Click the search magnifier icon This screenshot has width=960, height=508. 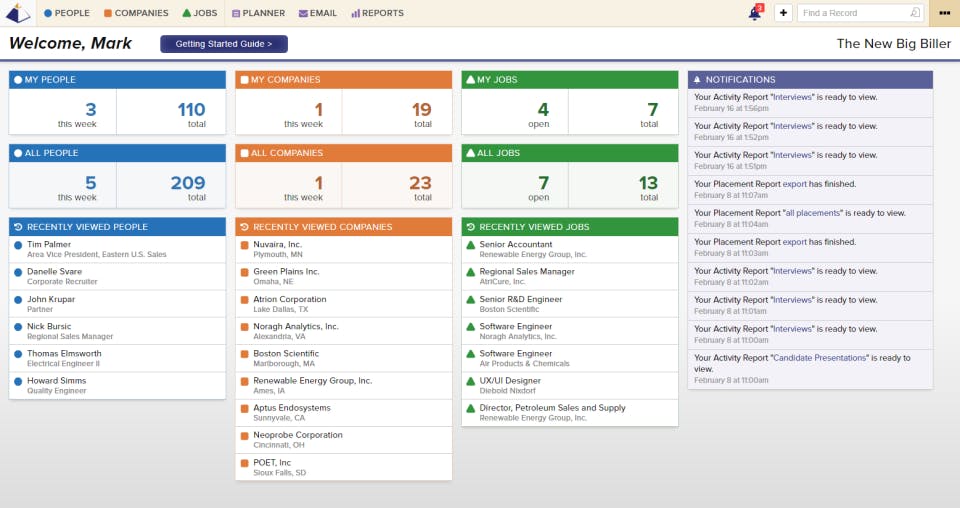pyautogui.click(x=915, y=13)
